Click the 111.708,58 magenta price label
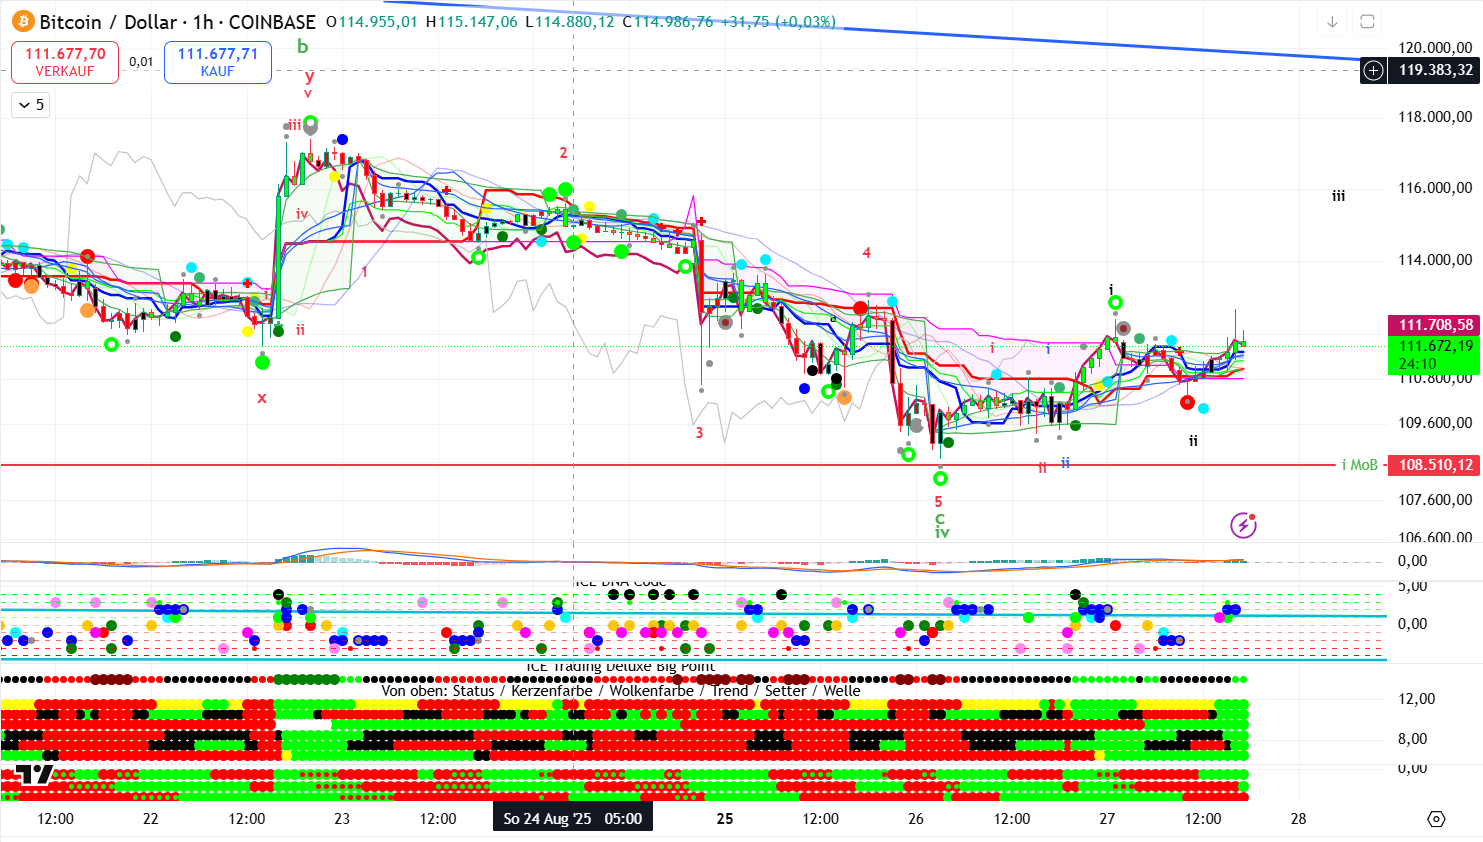Image resolution: width=1483 pixels, height=842 pixels. click(1435, 325)
